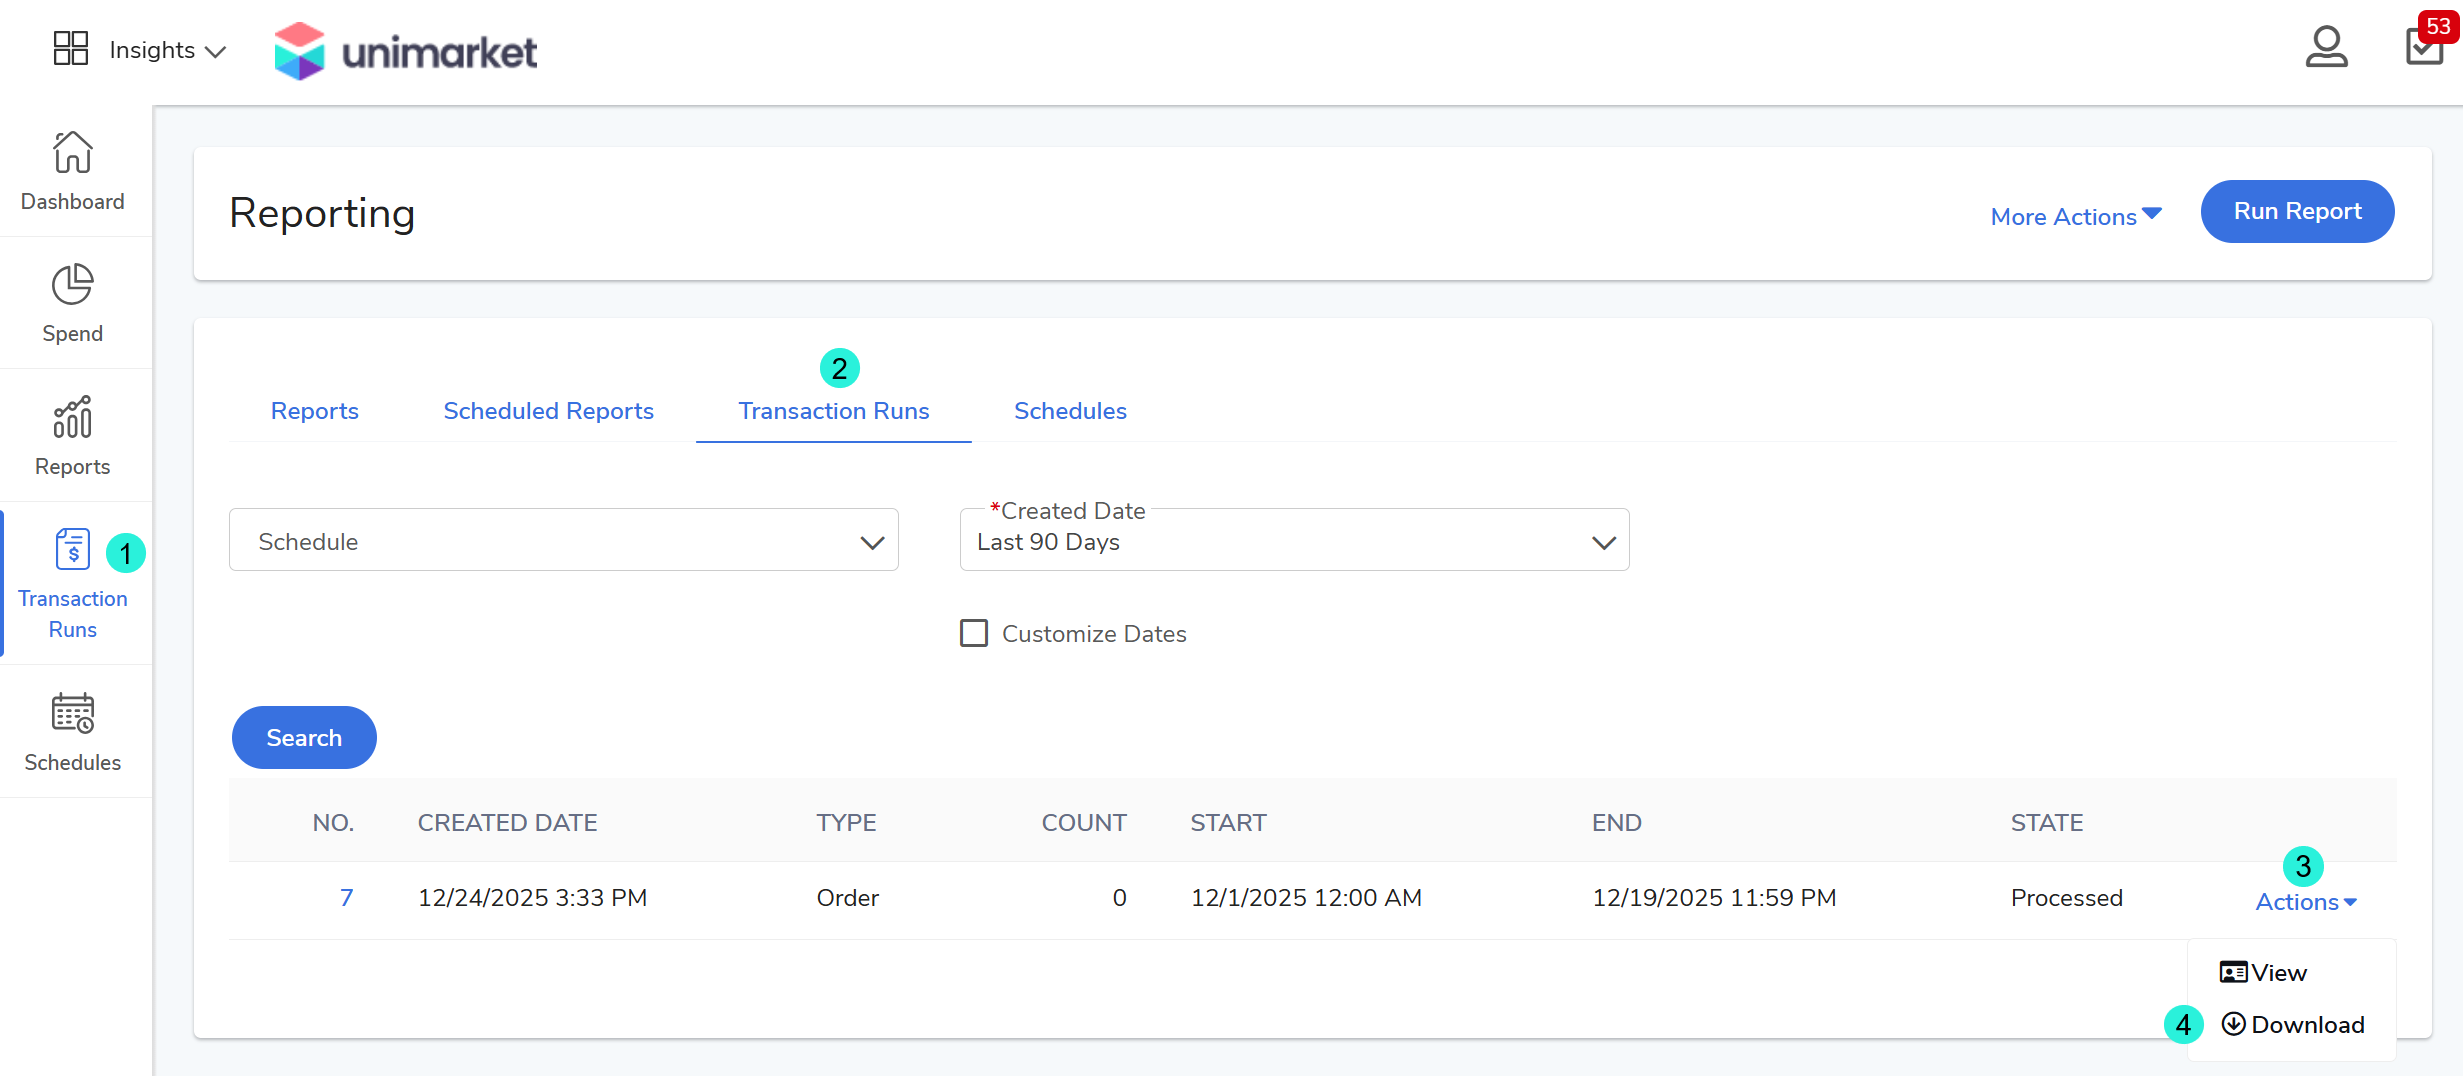Open the Dashboard home icon

pyautogui.click(x=72, y=153)
